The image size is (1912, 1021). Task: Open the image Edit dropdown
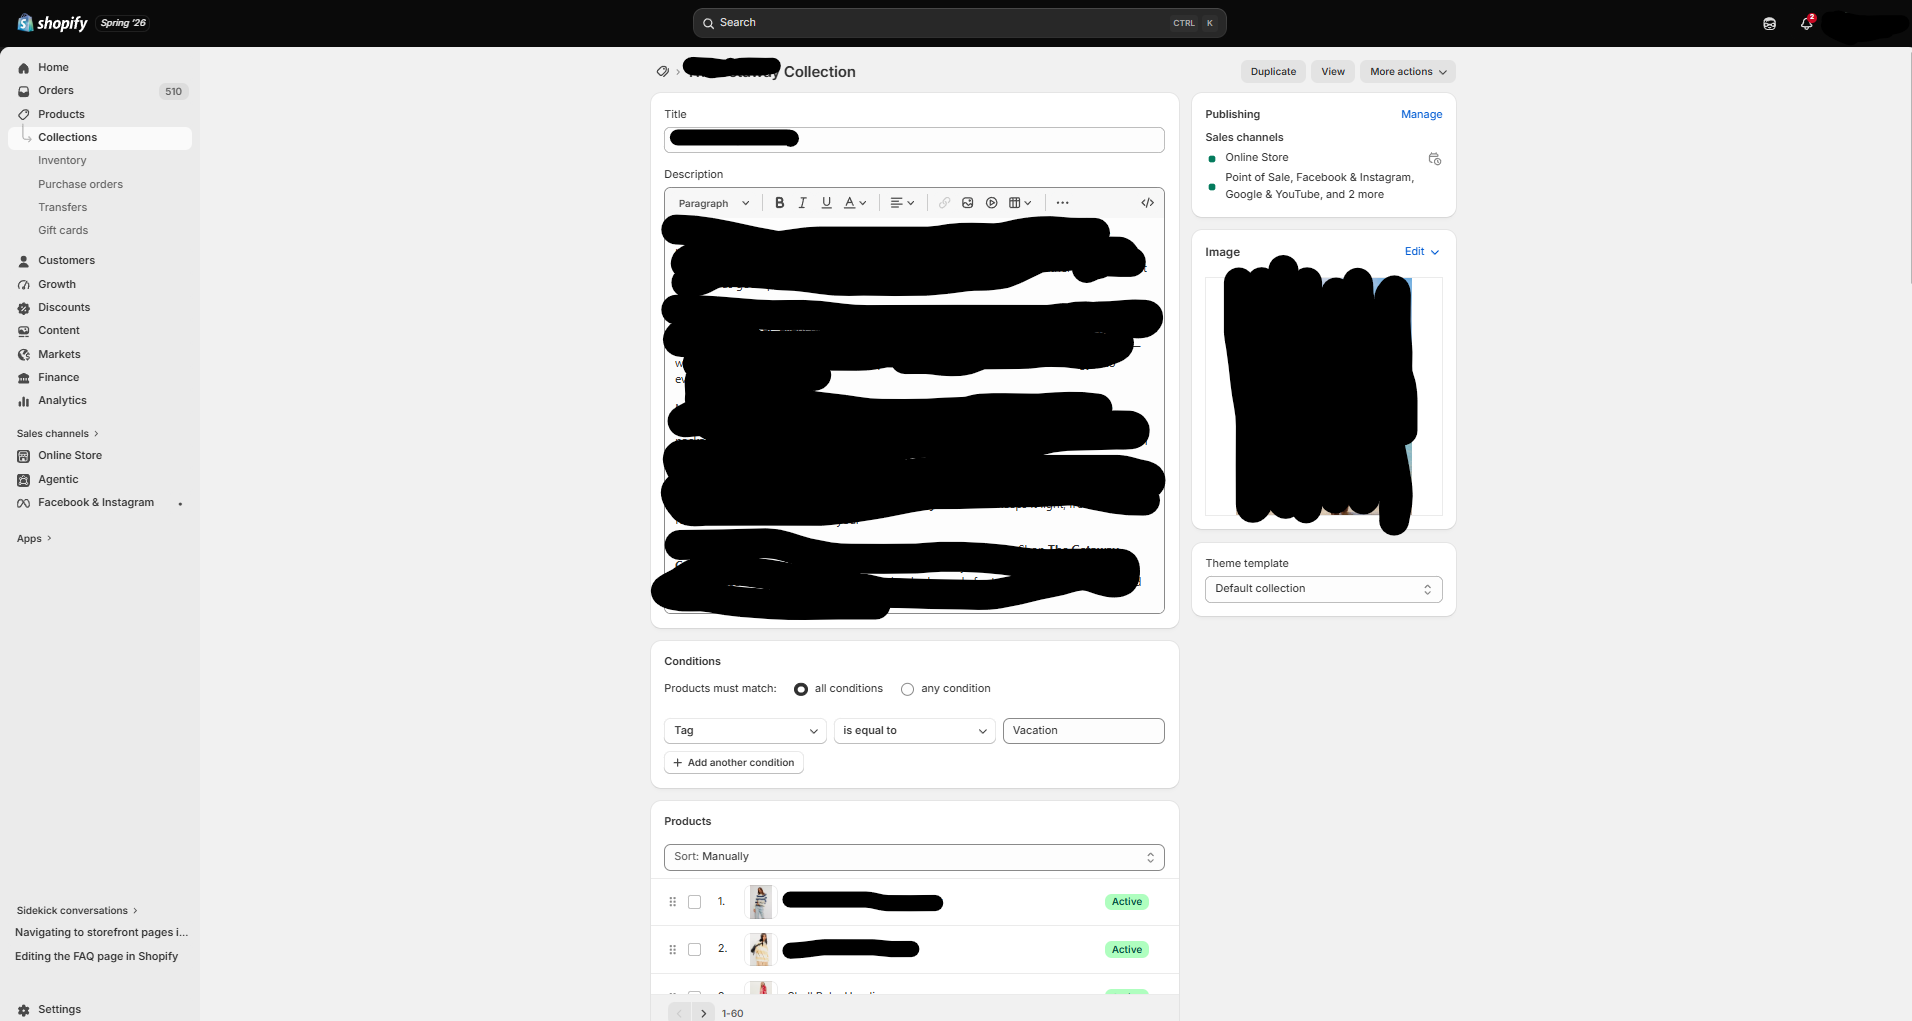tap(1422, 252)
